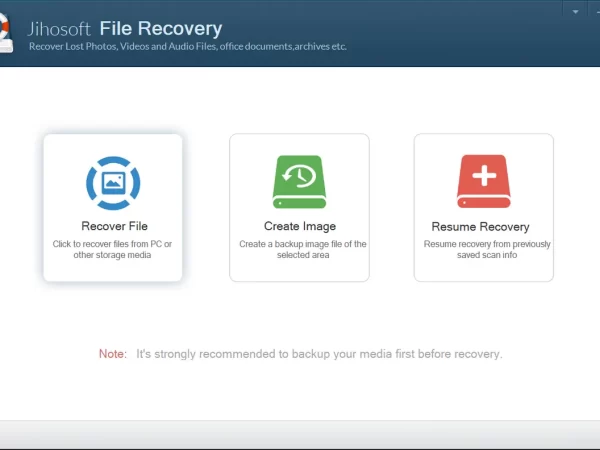Image resolution: width=600 pixels, height=450 pixels.
Task: Click 'Create a backup image file' description
Action: click(x=303, y=249)
